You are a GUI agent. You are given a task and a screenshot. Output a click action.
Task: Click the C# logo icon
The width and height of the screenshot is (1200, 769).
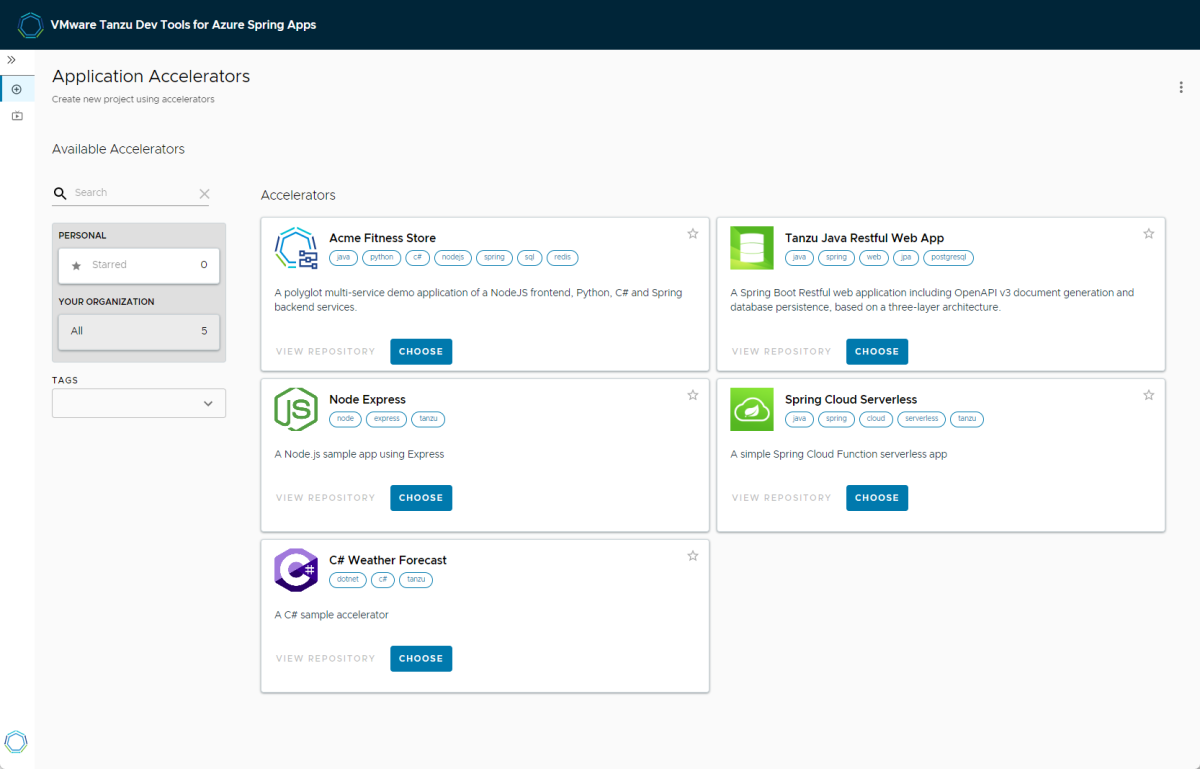[296, 570]
